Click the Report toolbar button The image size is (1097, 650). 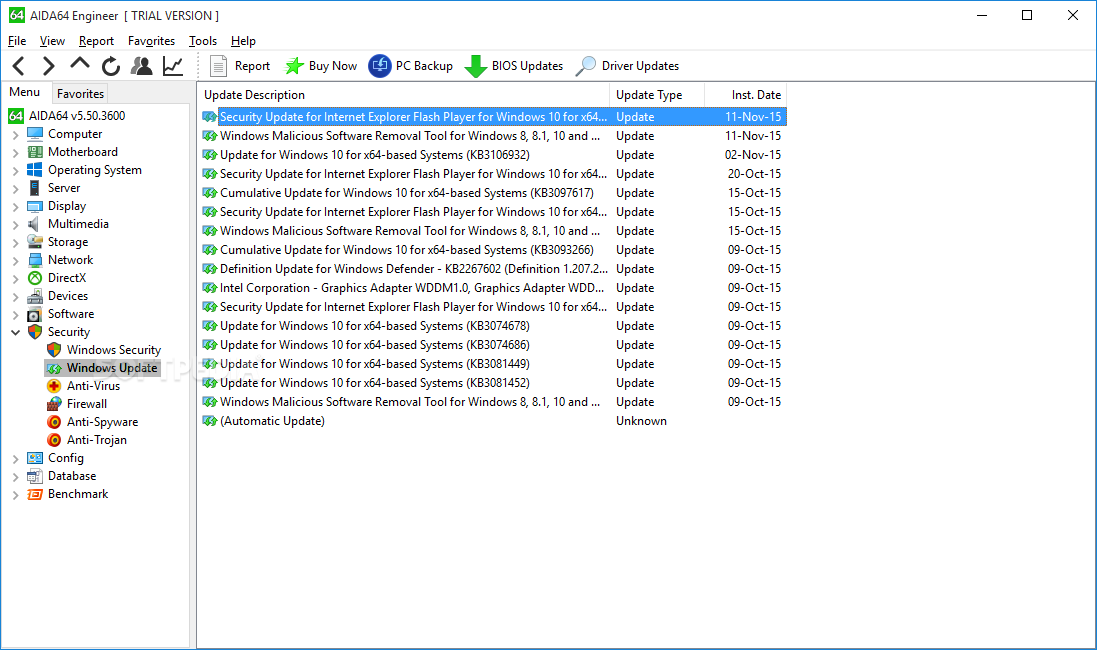pyautogui.click(x=240, y=66)
